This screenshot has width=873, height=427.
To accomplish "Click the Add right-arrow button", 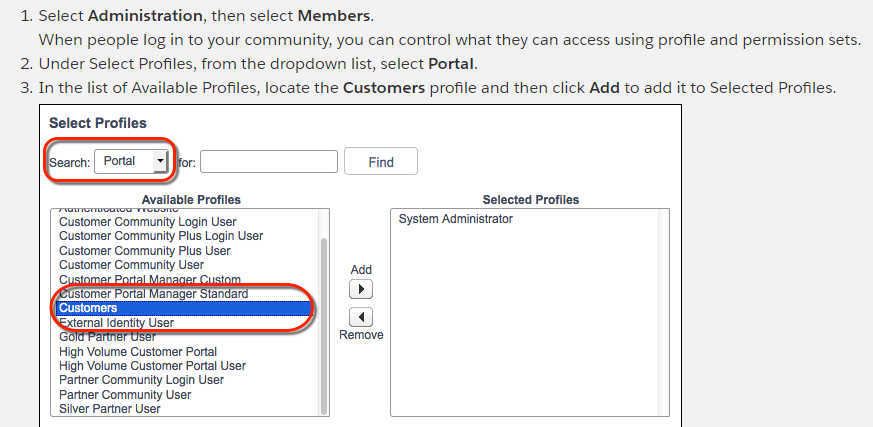I will 361,289.
